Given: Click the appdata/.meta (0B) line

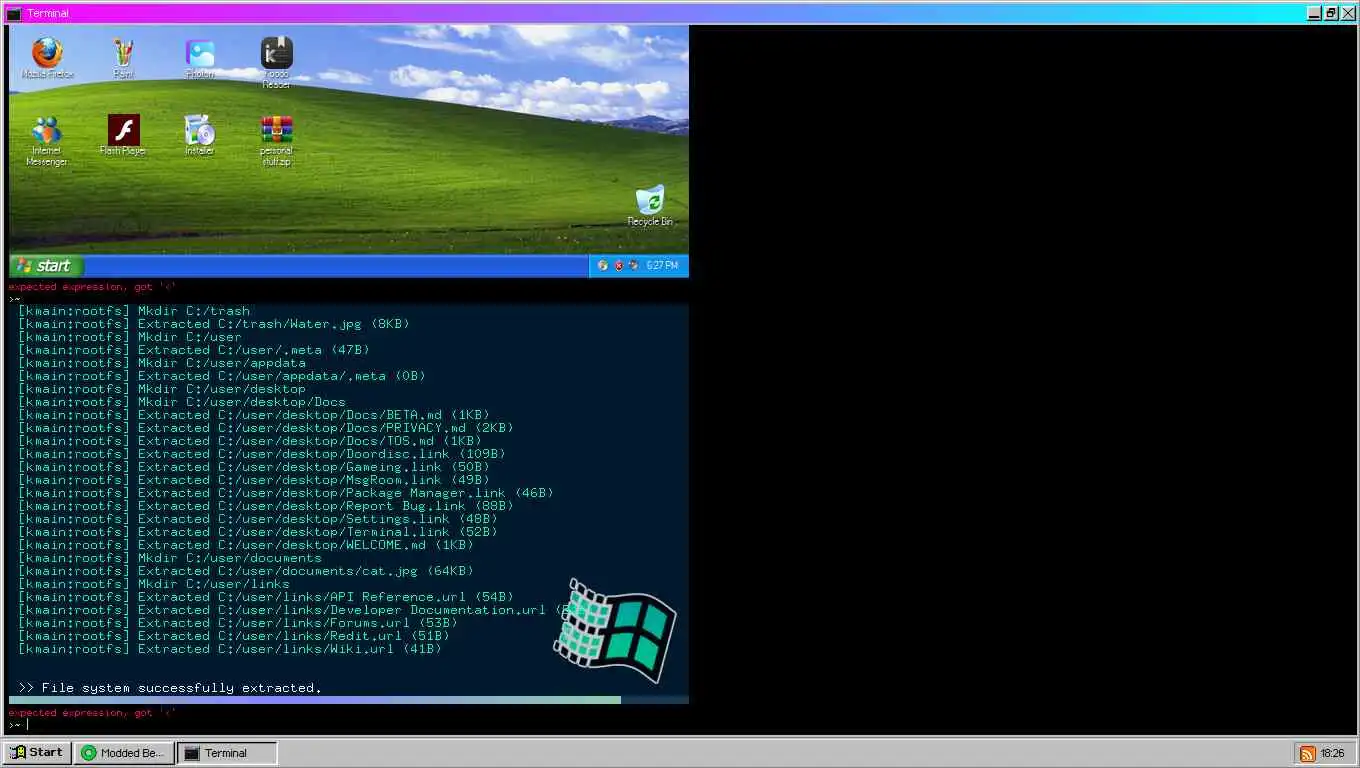Looking at the screenshot, I should [x=222, y=376].
